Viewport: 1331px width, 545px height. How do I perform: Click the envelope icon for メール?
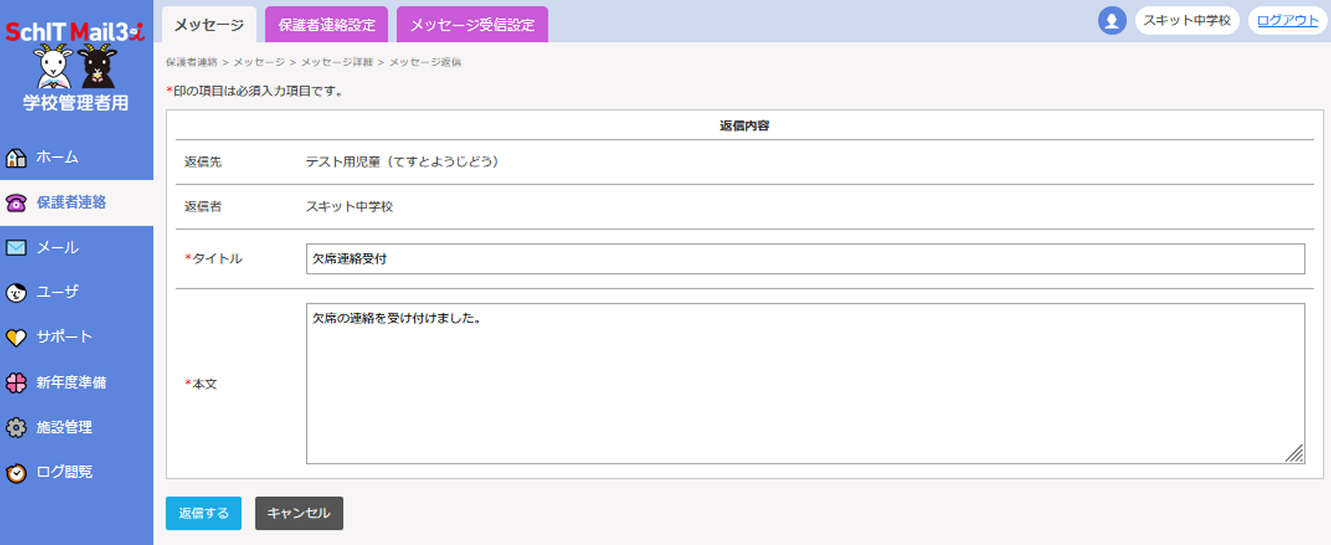click(16, 248)
